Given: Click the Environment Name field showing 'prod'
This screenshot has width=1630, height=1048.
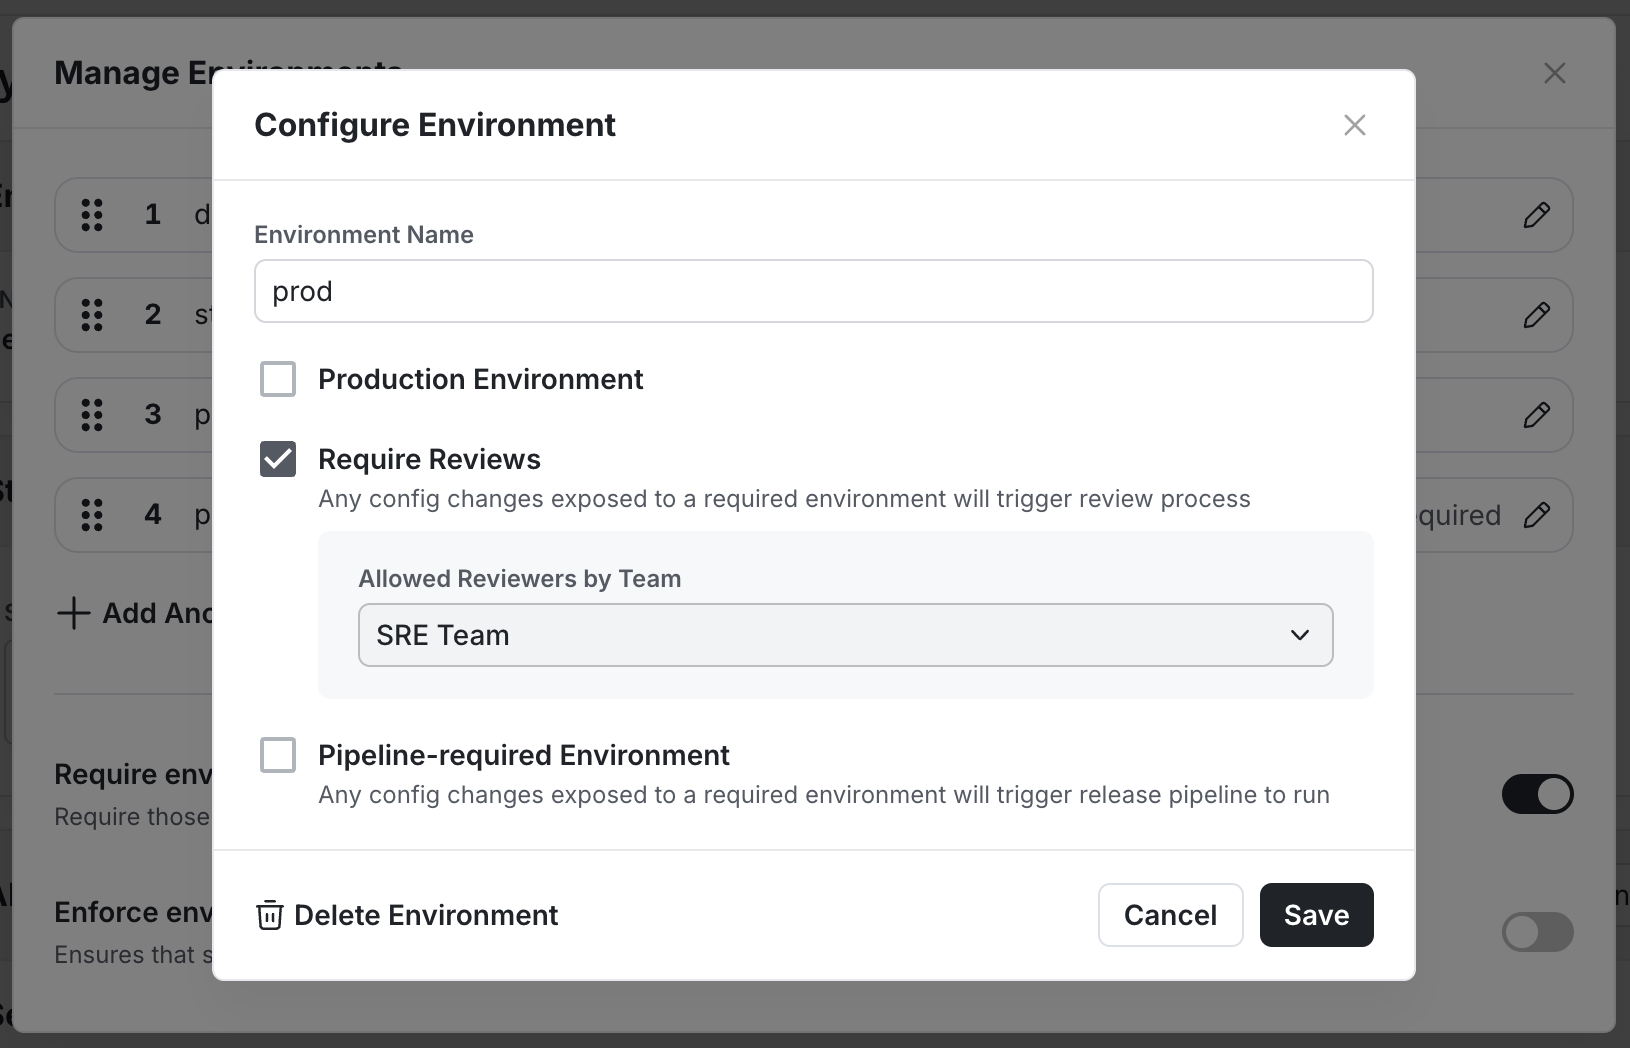Looking at the screenshot, I should [x=813, y=291].
